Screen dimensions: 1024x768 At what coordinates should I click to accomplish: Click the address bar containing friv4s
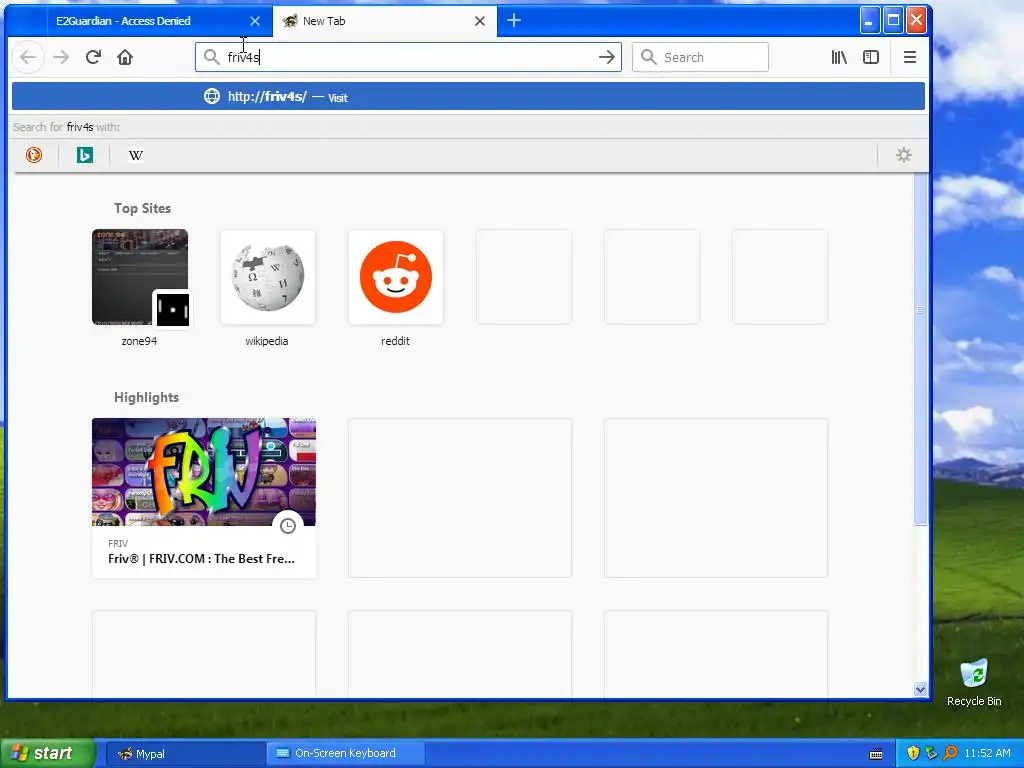(408, 57)
